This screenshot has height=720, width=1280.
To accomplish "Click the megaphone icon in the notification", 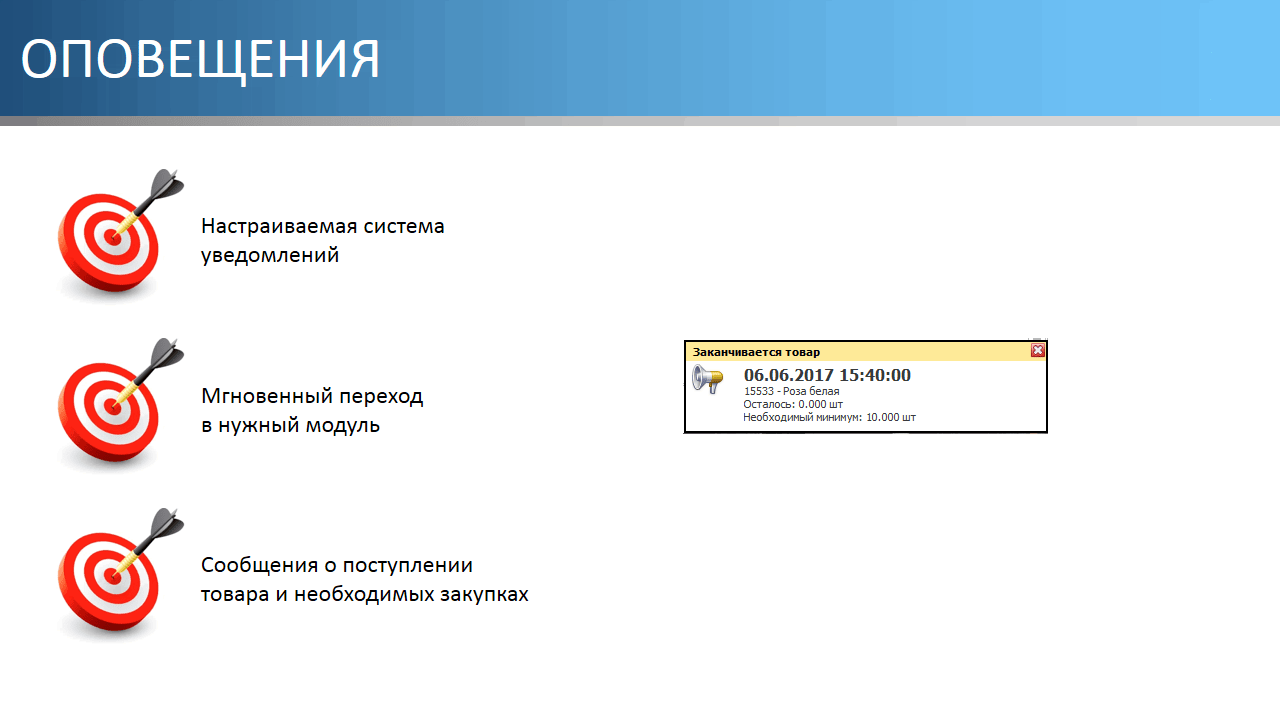I will pos(707,379).
